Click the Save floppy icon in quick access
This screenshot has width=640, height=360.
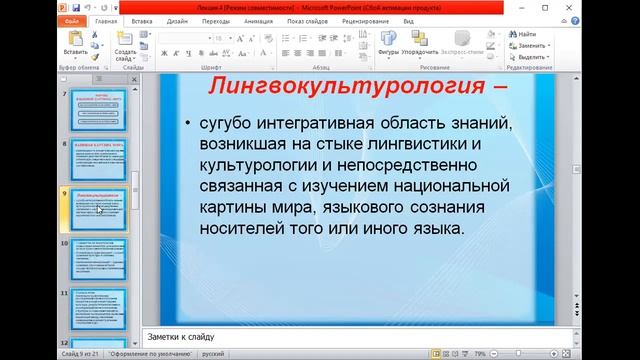coord(76,8)
